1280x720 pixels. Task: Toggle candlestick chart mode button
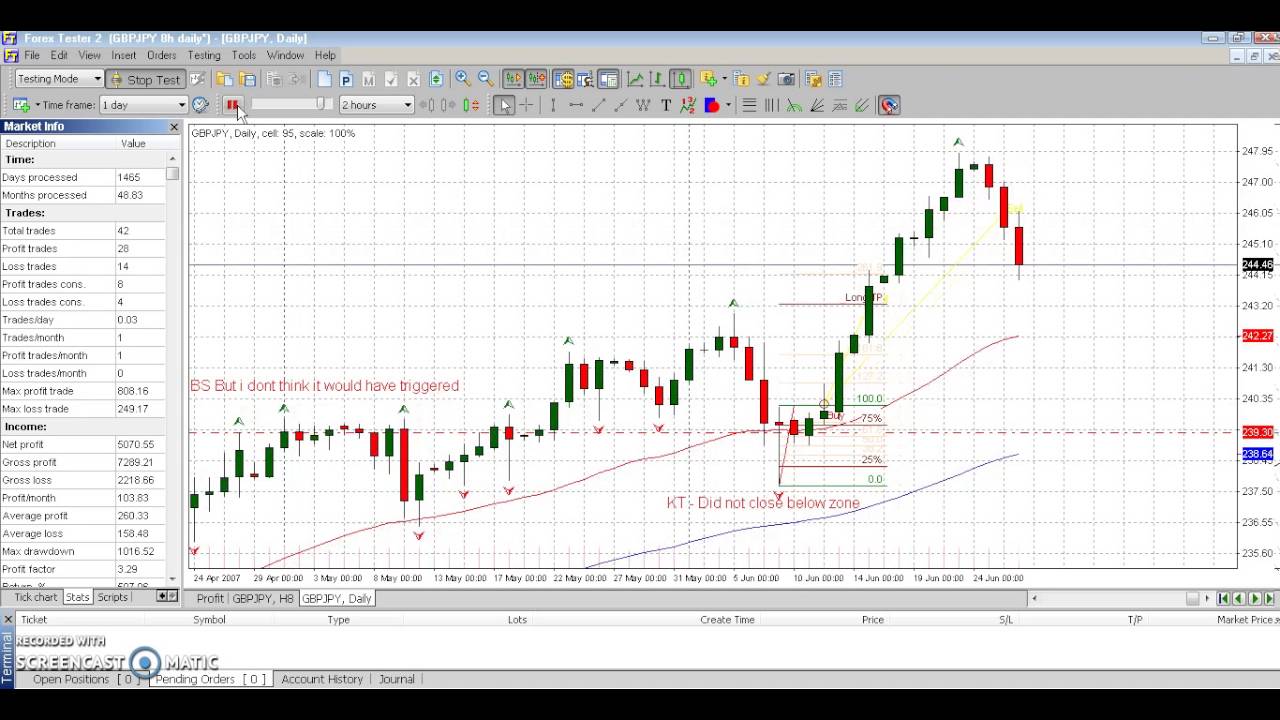pyautogui.click(x=680, y=79)
